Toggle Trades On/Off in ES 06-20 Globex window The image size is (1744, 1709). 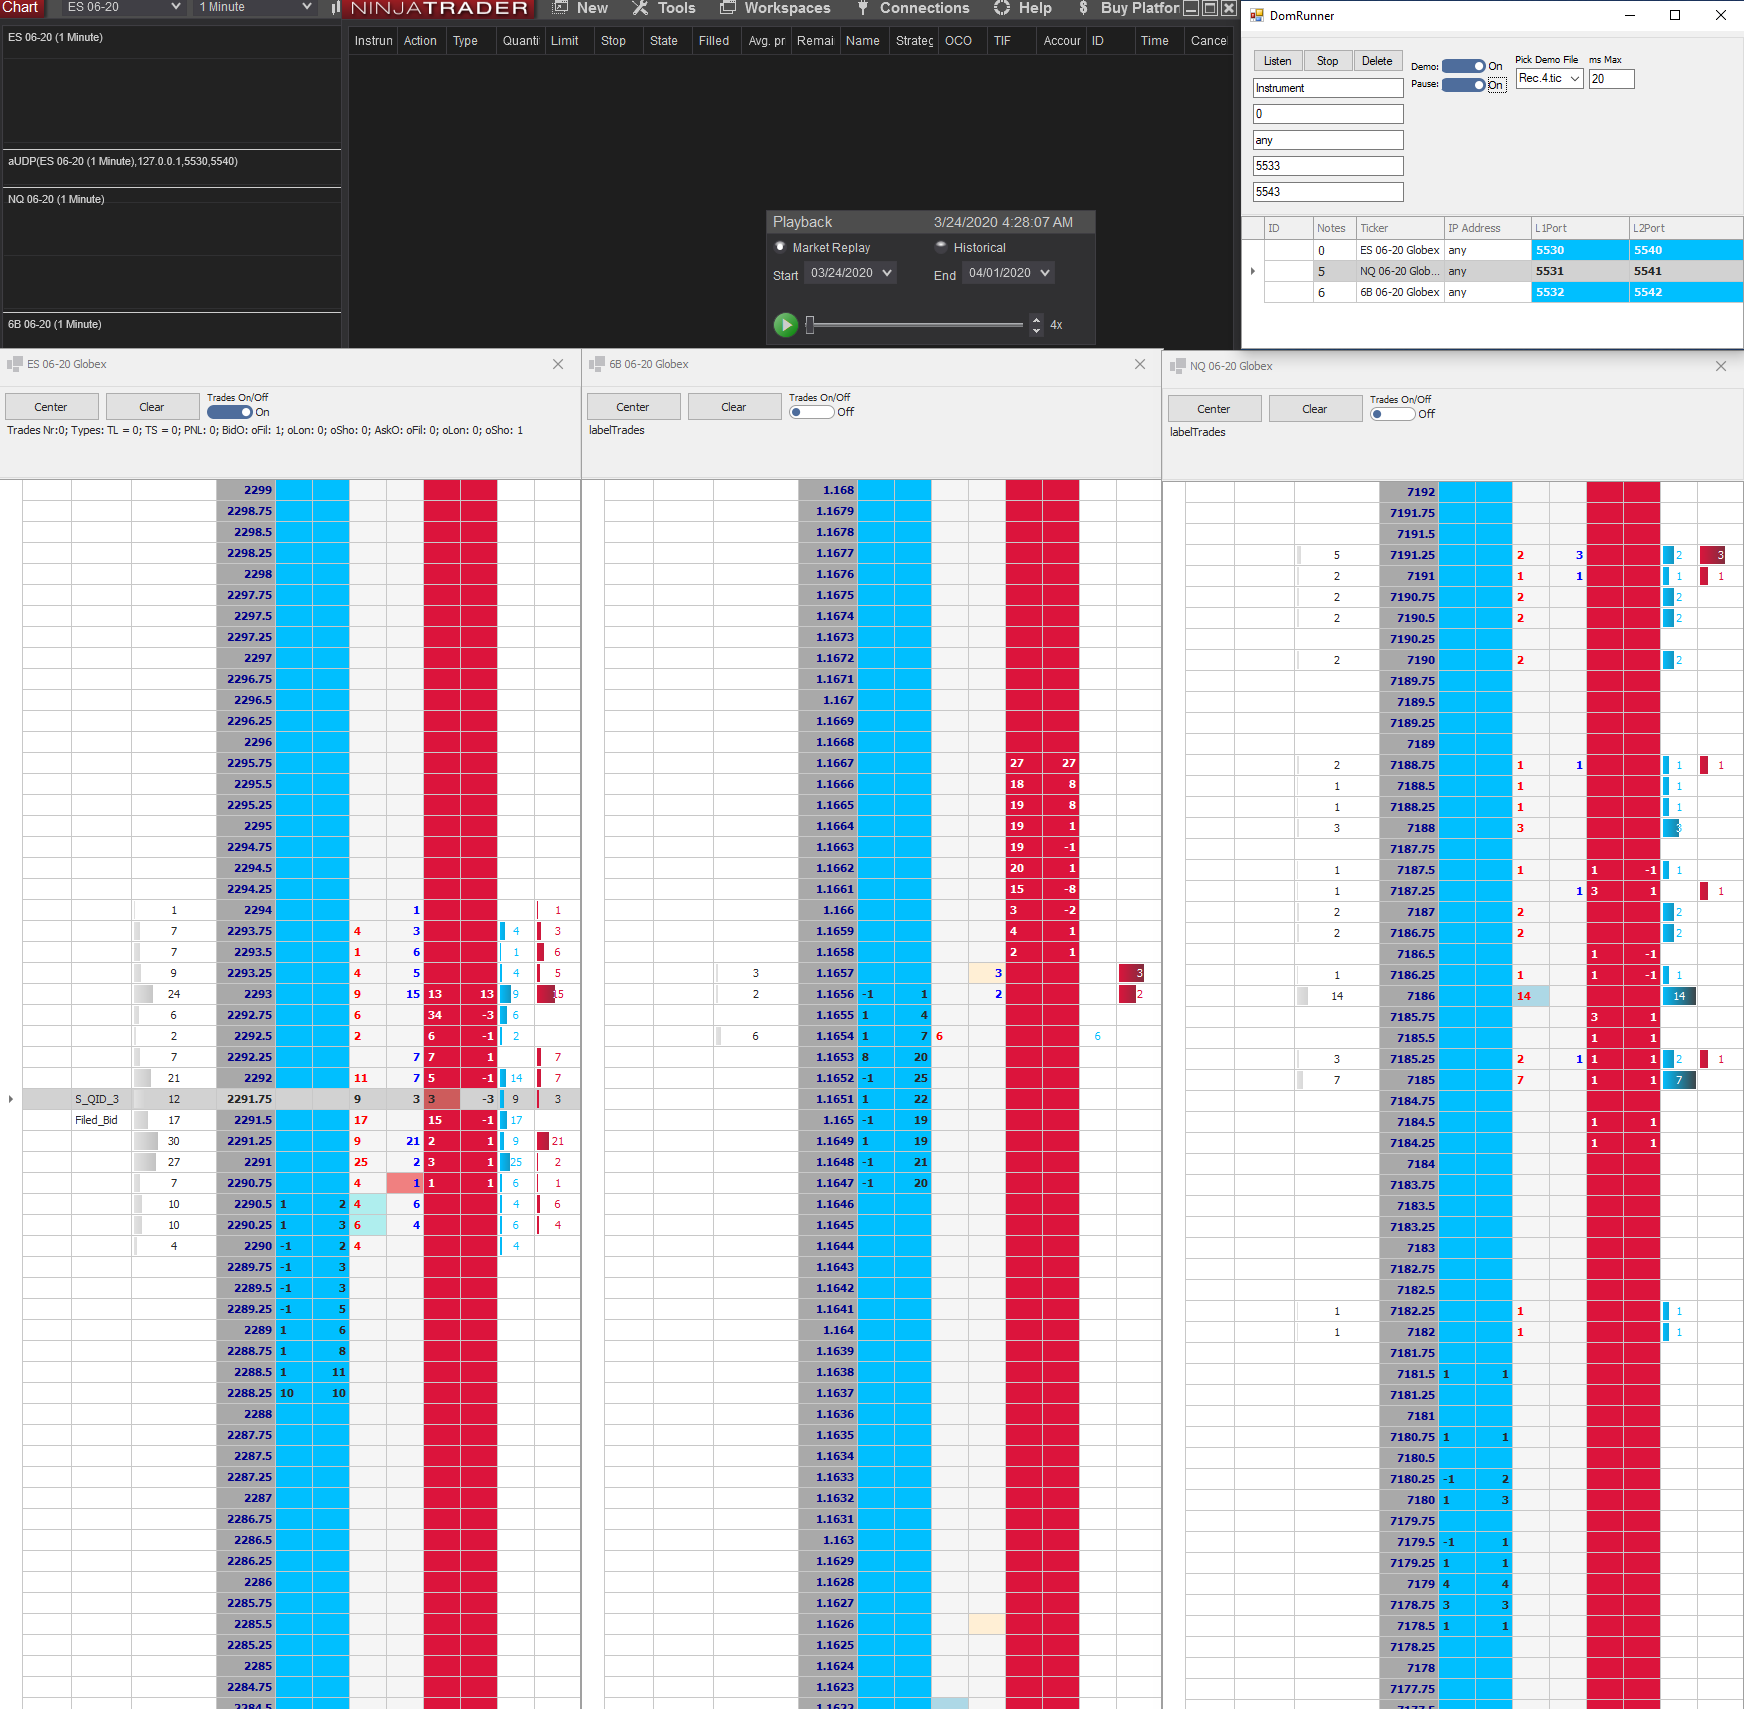click(229, 412)
